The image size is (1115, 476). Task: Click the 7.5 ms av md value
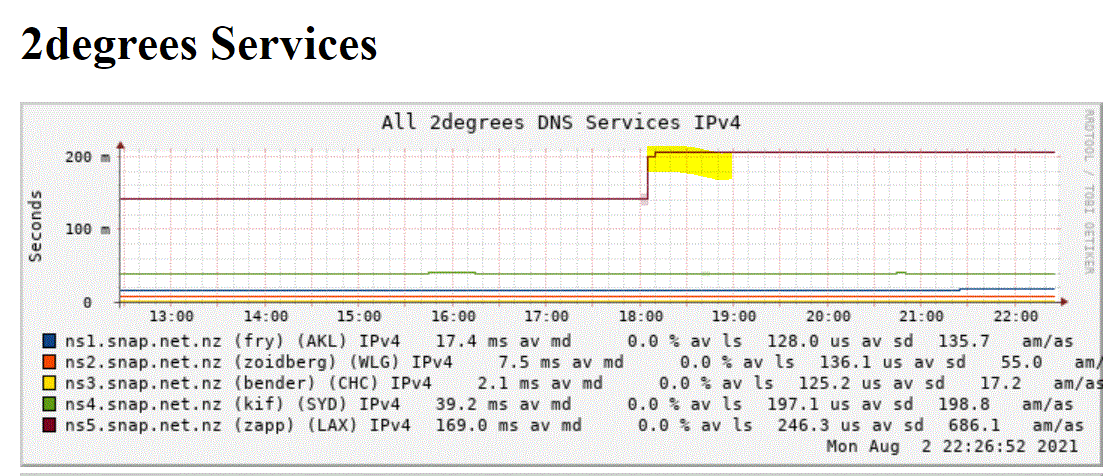click(560, 363)
